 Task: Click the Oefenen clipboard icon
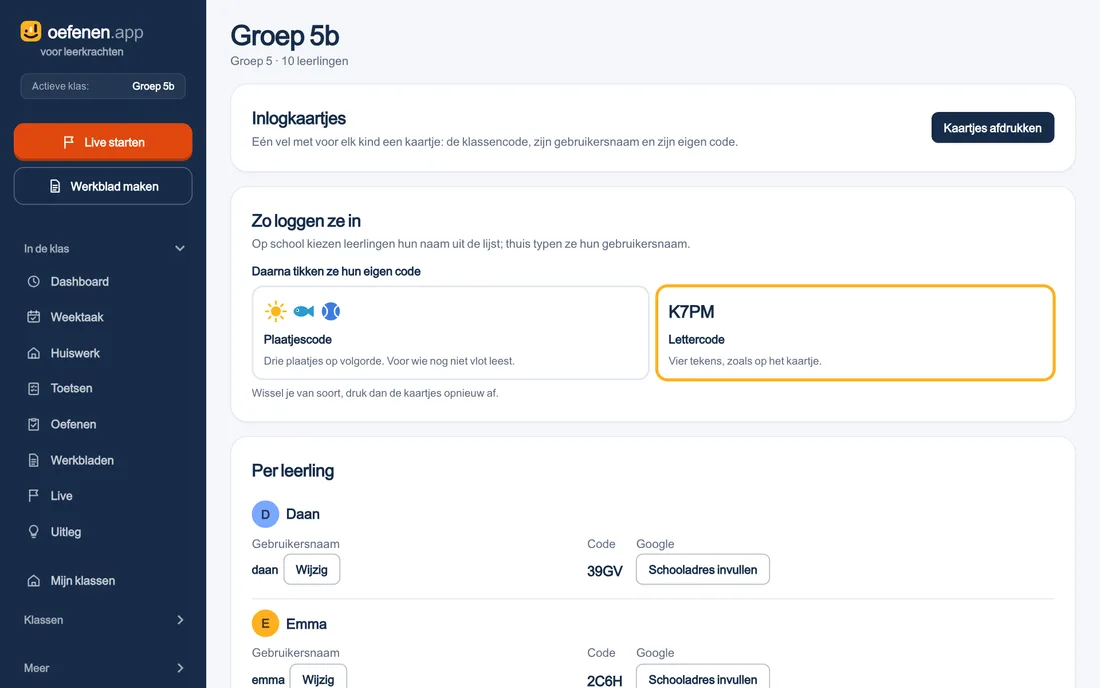point(34,424)
